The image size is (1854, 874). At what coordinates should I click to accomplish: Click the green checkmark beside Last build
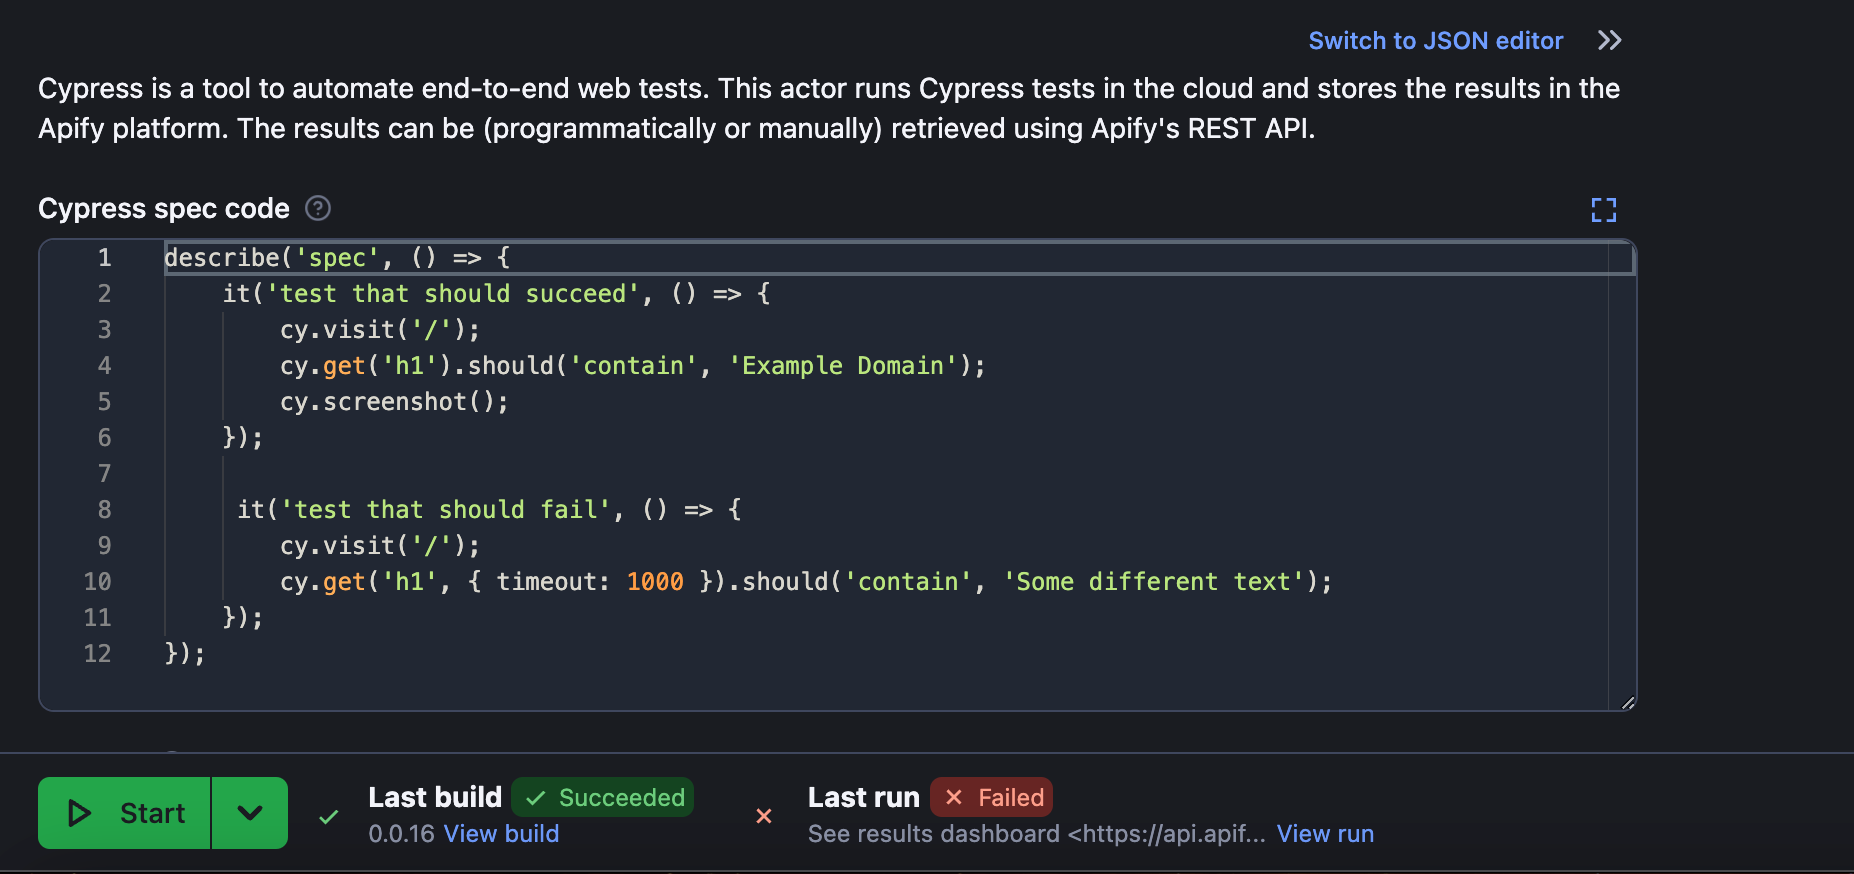[x=328, y=817]
